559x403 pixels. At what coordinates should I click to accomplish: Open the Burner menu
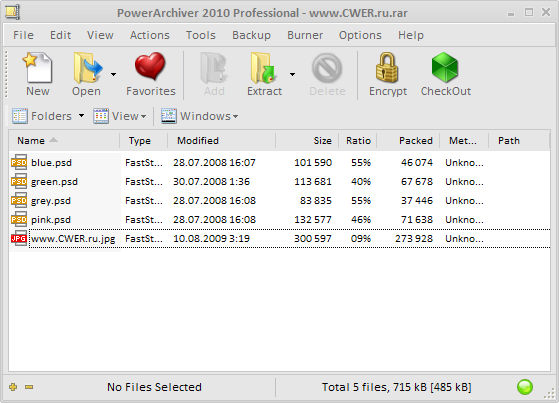pyautogui.click(x=305, y=35)
